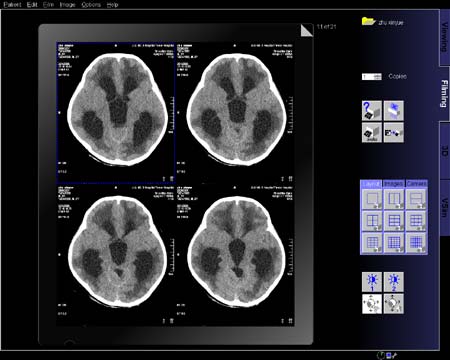The width and height of the screenshot is (450, 360).
Task: Click the clear film sheet icon
Action: pos(394,111)
